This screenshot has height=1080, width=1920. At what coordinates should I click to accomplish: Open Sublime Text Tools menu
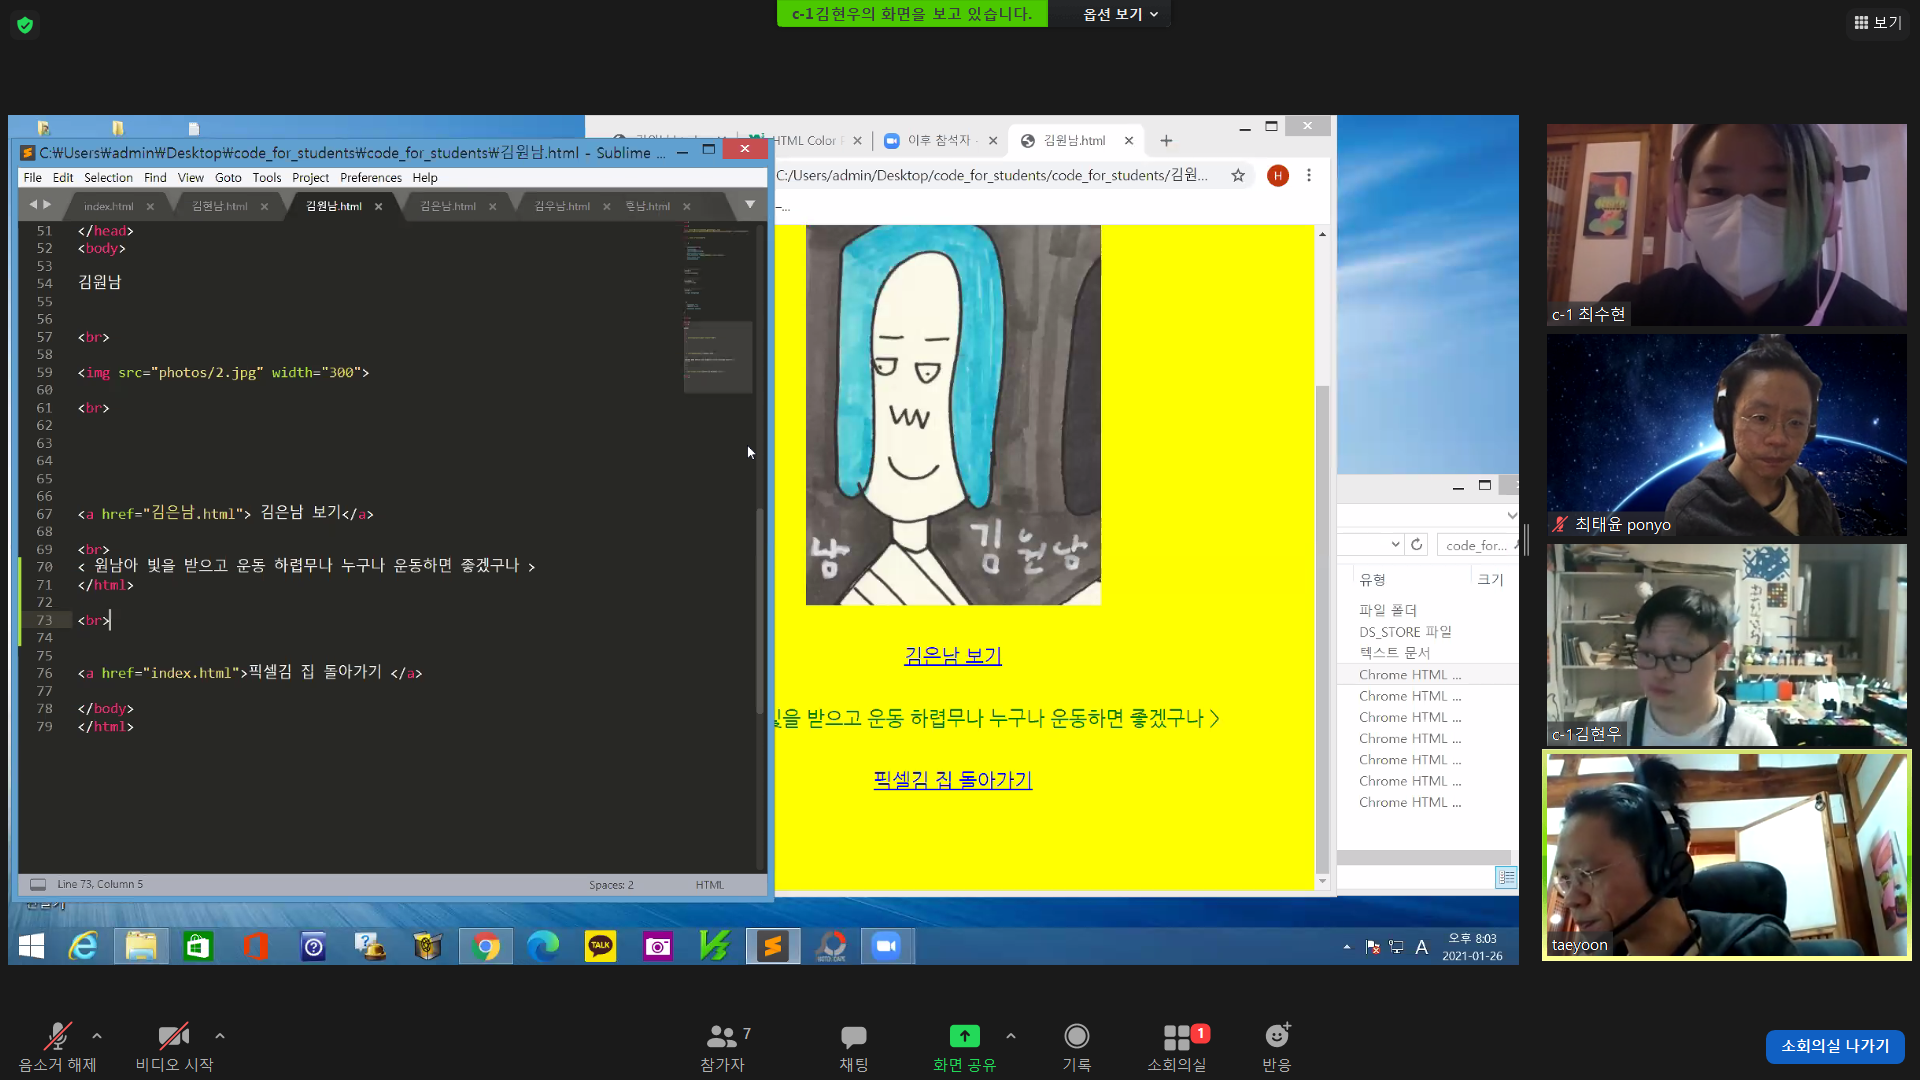click(267, 177)
